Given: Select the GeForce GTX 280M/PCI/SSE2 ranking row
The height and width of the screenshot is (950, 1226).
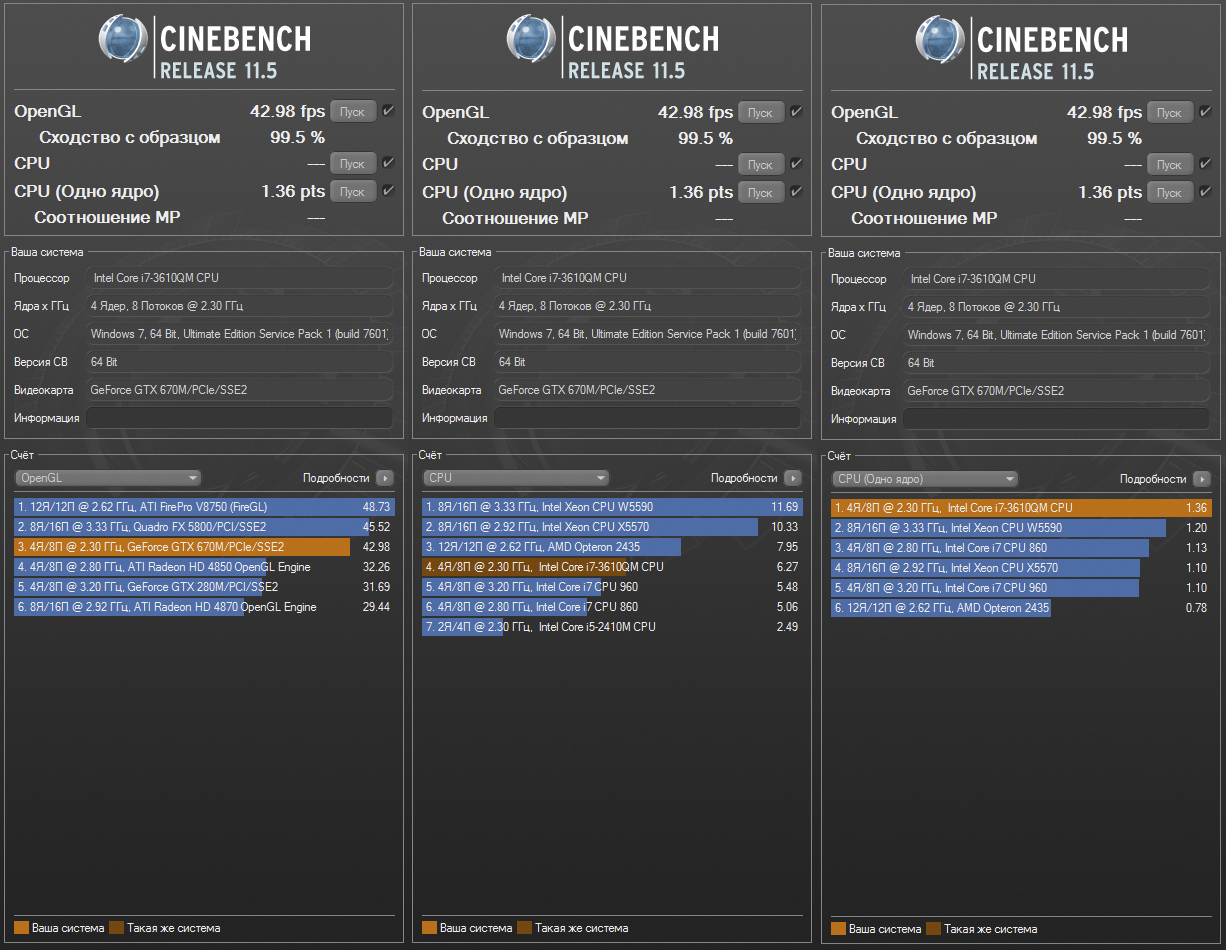Looking at the screenshot, I should pyautogui.click(x=204, y=587).
